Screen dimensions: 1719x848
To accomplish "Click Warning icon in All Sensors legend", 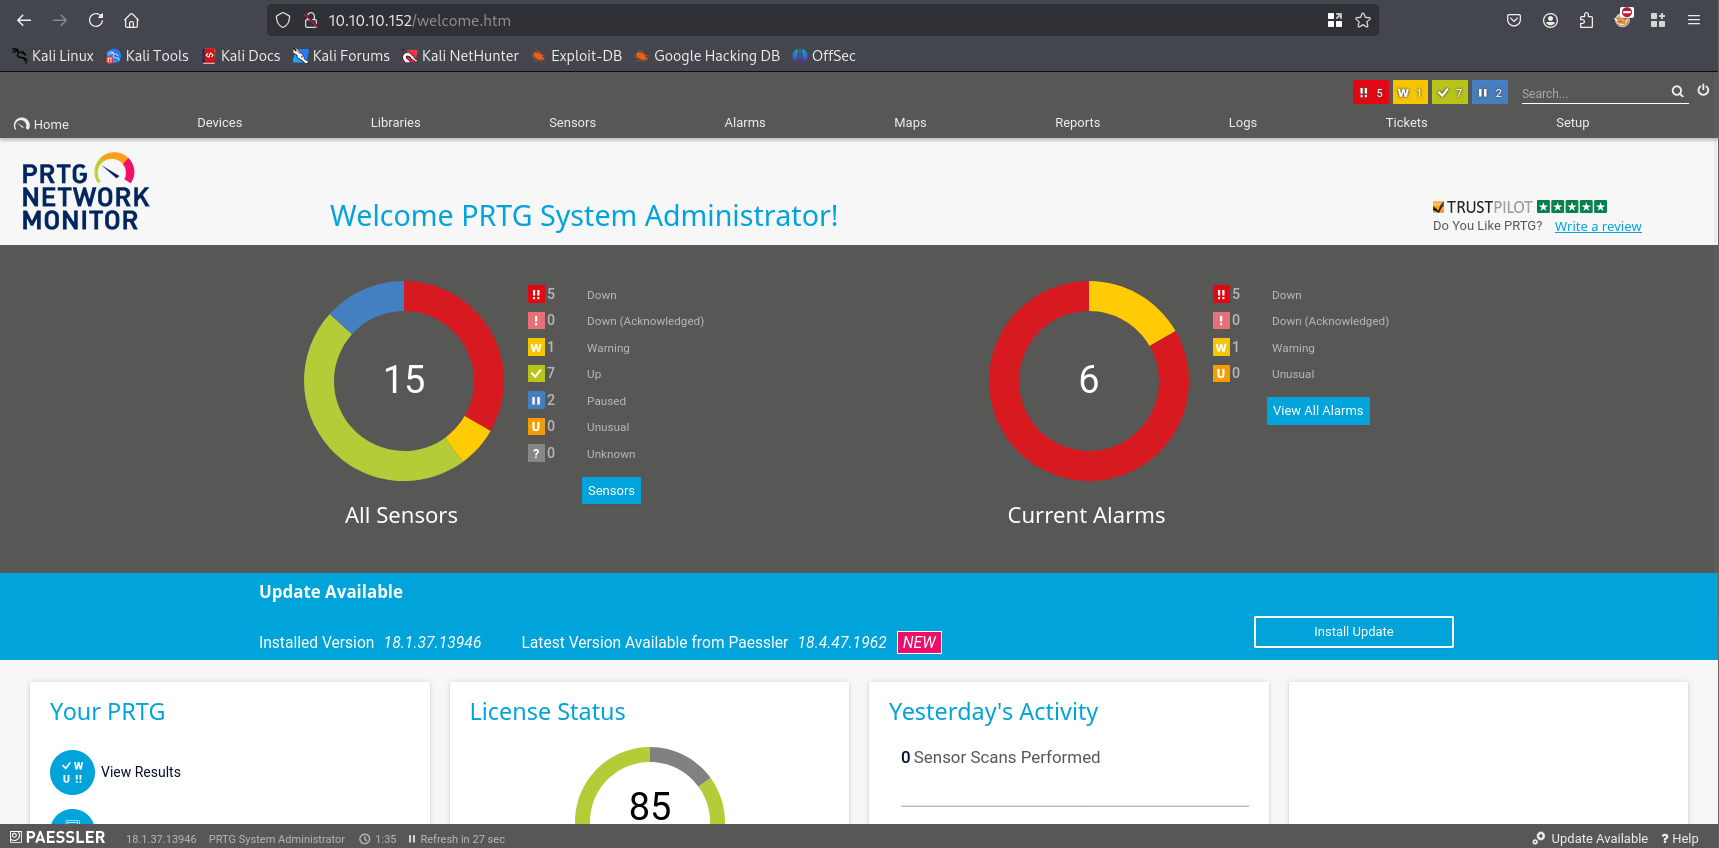I will (x=536, y=347).
